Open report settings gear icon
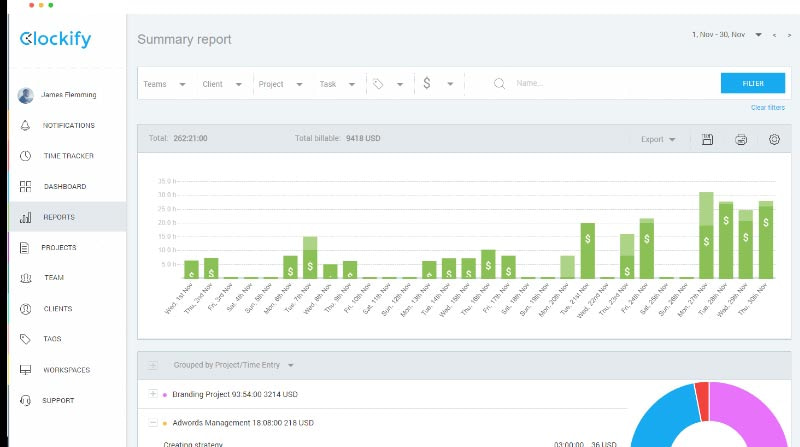The image size is (800, 447). click(x=774, y=139)
